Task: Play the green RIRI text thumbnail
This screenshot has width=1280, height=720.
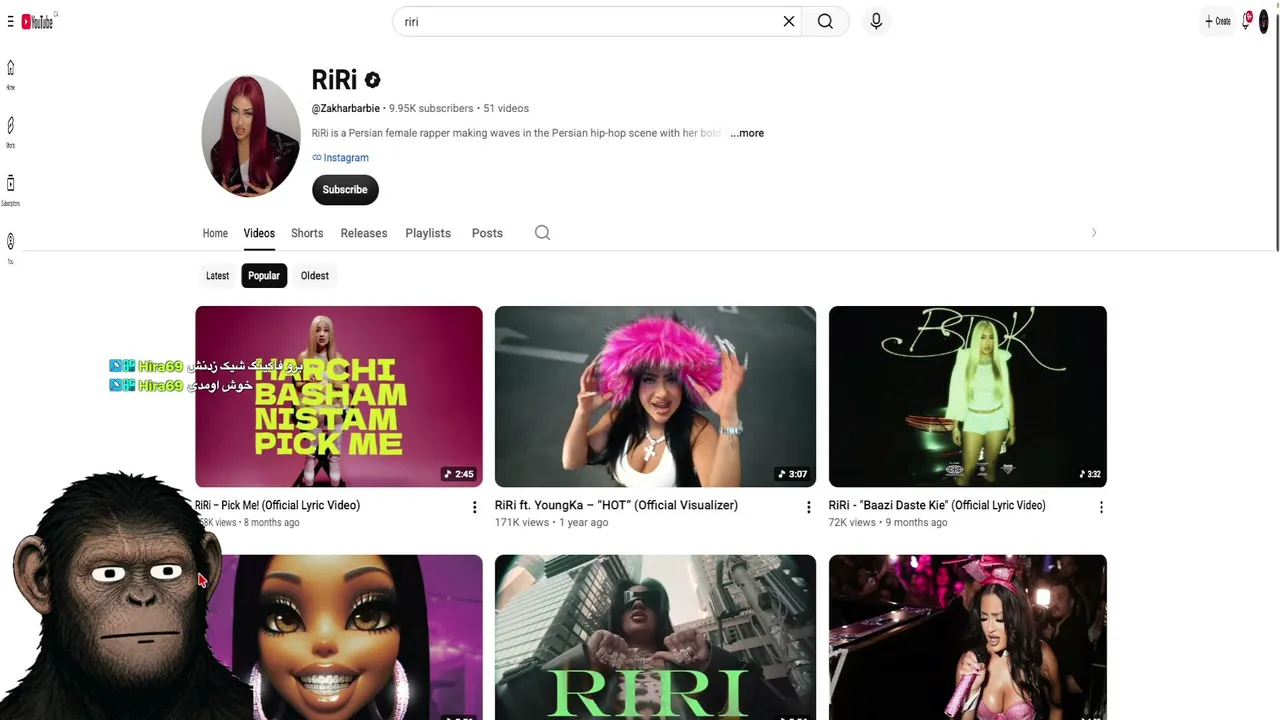Action: pos(655,637)
